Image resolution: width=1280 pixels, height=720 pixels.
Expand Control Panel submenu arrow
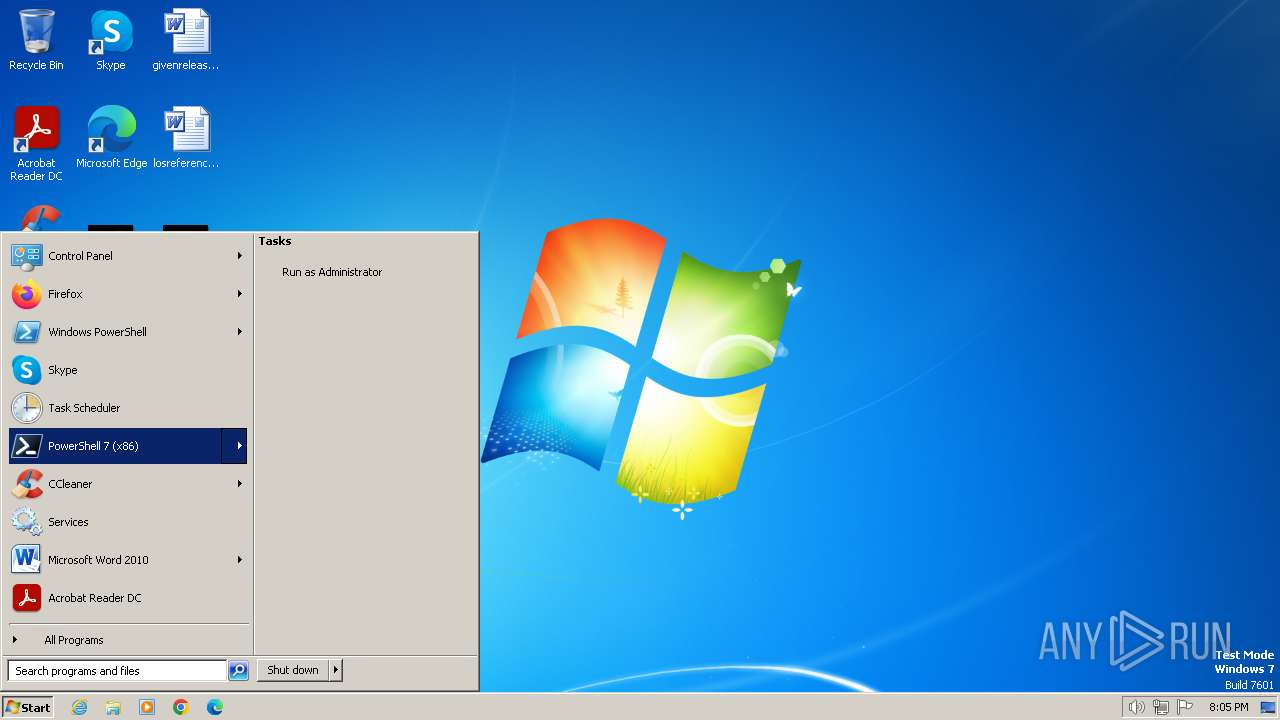coord(239,256)
